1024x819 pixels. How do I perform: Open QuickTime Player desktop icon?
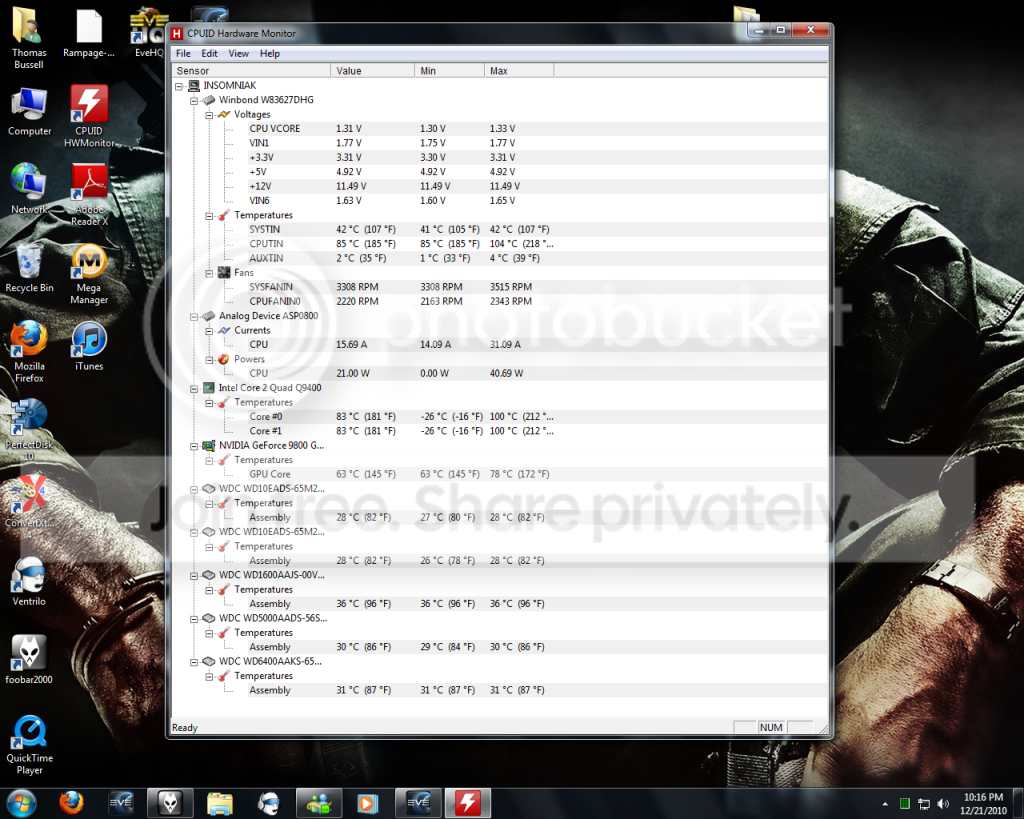click(29, 745)
